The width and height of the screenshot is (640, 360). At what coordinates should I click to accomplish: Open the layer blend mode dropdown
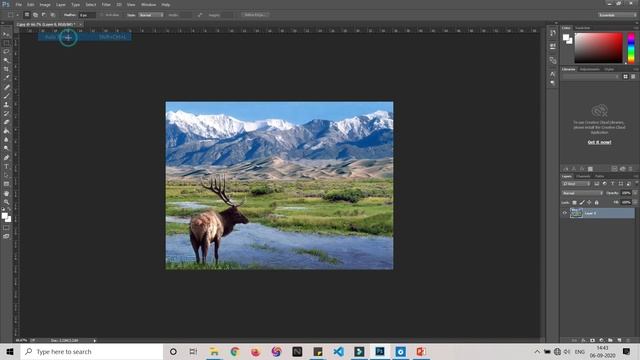582,193
